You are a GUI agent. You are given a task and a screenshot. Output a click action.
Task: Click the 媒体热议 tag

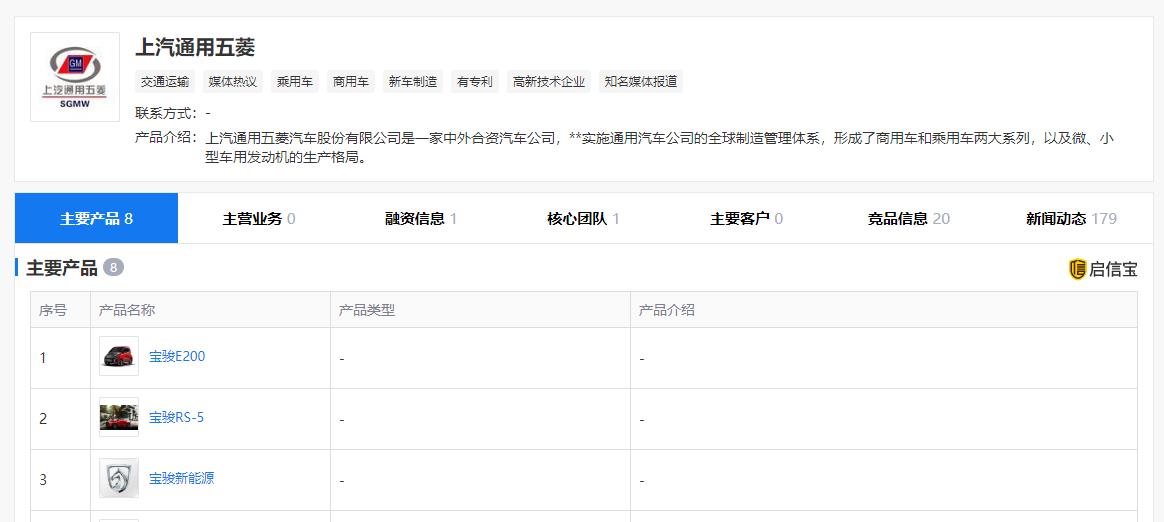tap(232, 82)
